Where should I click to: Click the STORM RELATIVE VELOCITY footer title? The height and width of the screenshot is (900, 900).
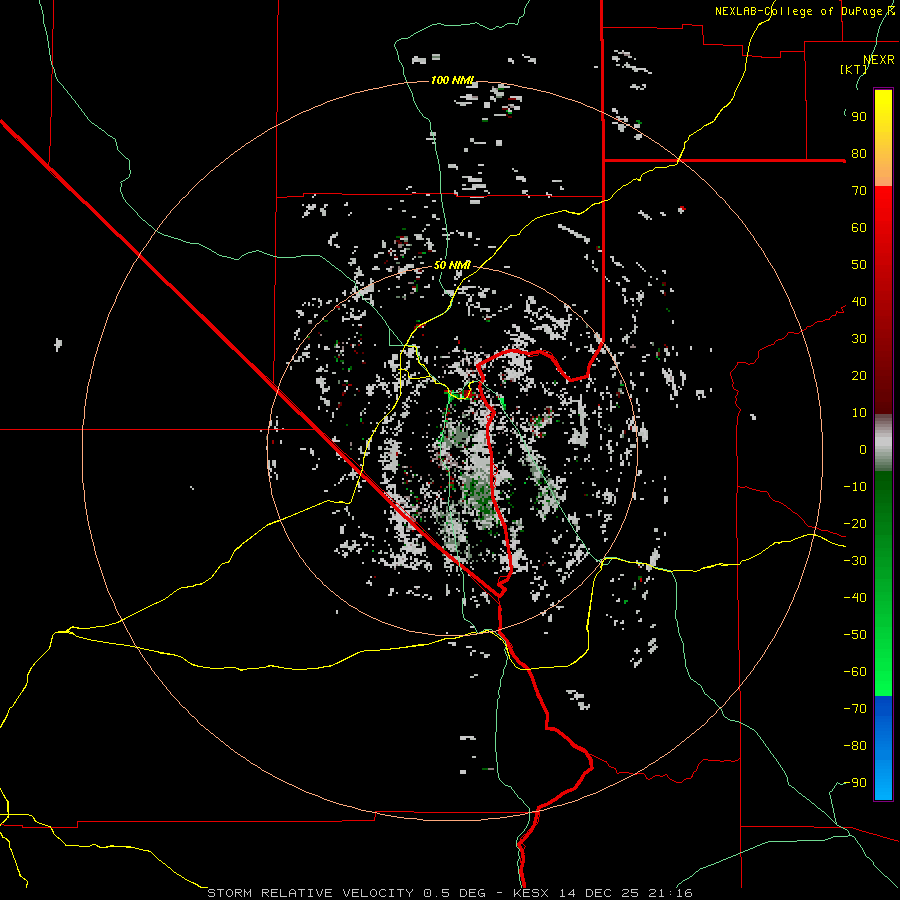pyautogui.click(x=310, y=893)
